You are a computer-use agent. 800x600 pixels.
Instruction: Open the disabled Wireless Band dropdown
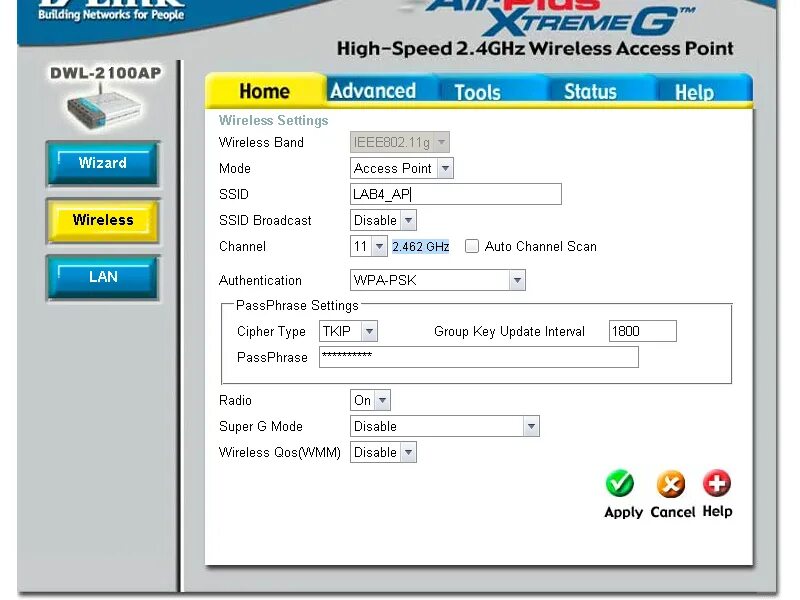(x=399, y=142)
